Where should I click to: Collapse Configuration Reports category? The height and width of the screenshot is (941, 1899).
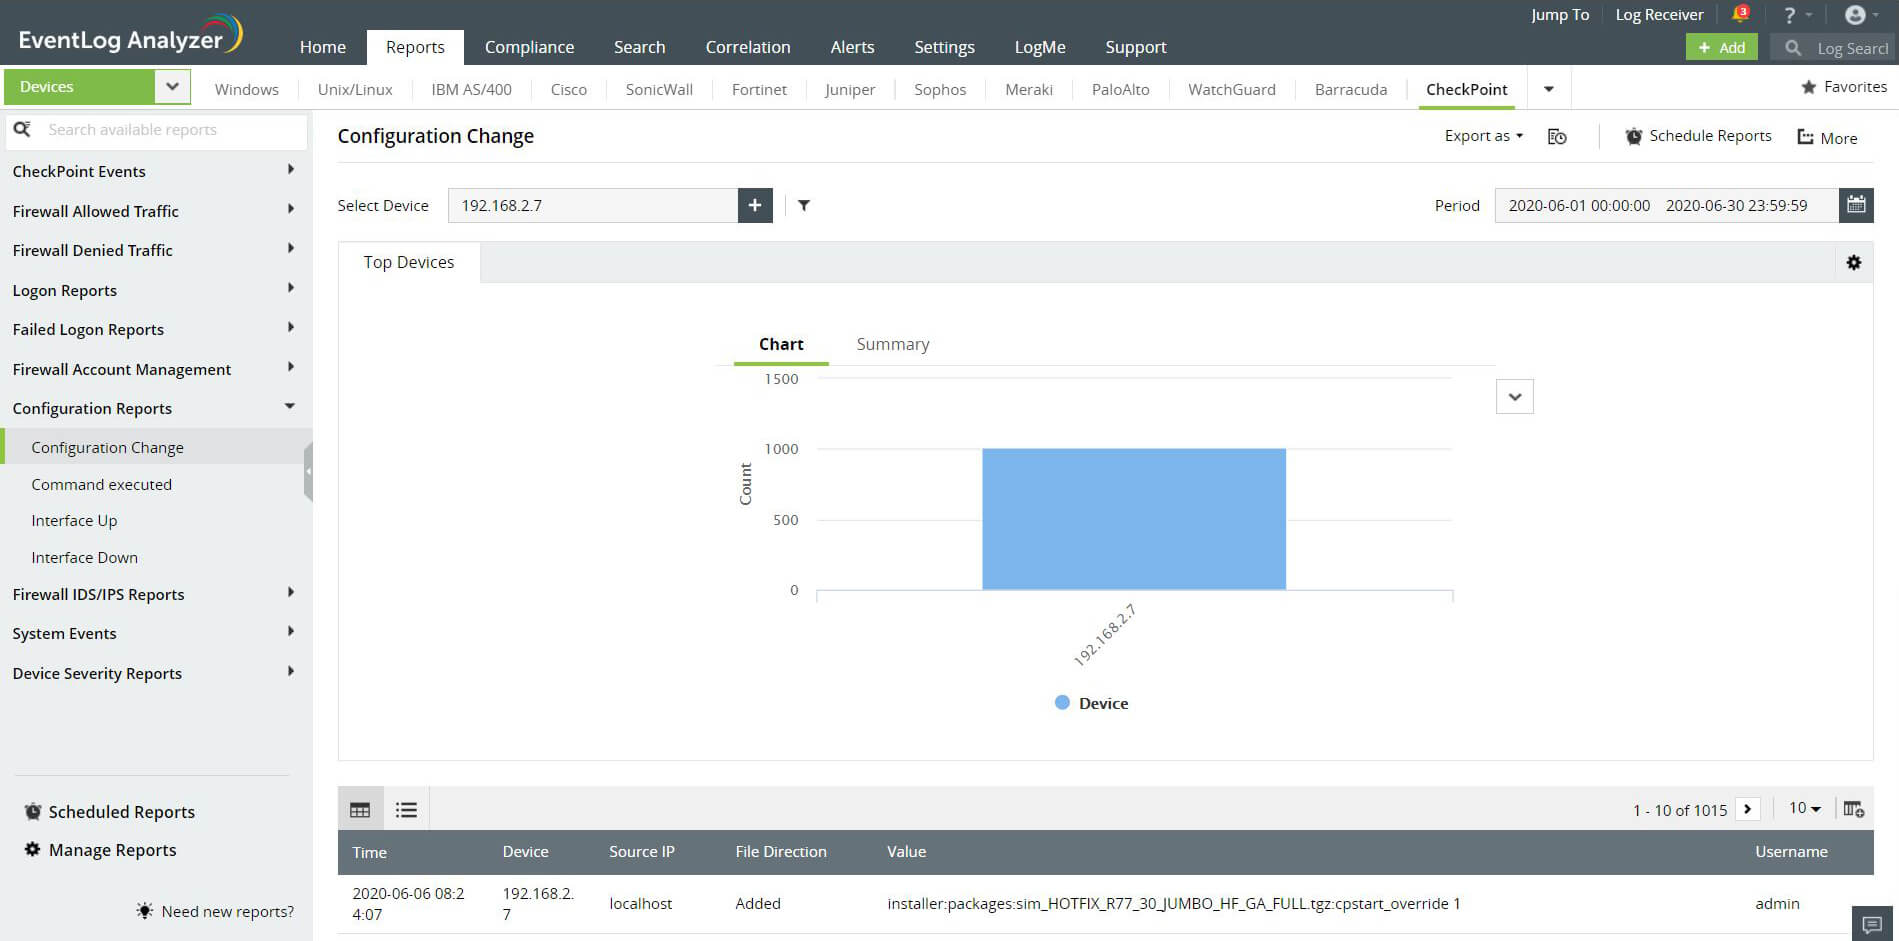(x=290, y=407)
